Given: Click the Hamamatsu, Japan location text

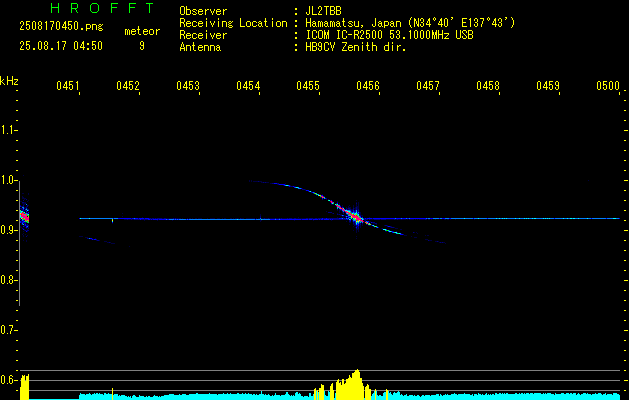Looking at the screenshot, I should tap(410, 23).
